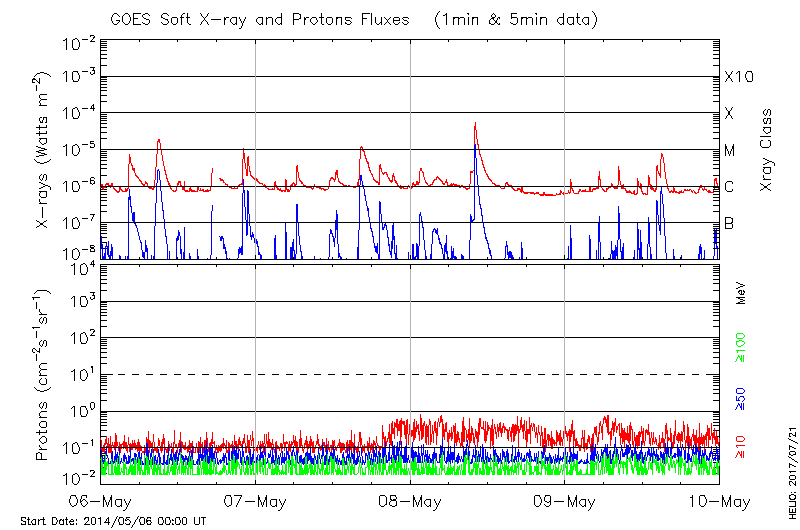Click the blue ≥50 MeV legend label
Image resolution: width=800 pixels, height=530 pixels.
click(x=742, y=400)
